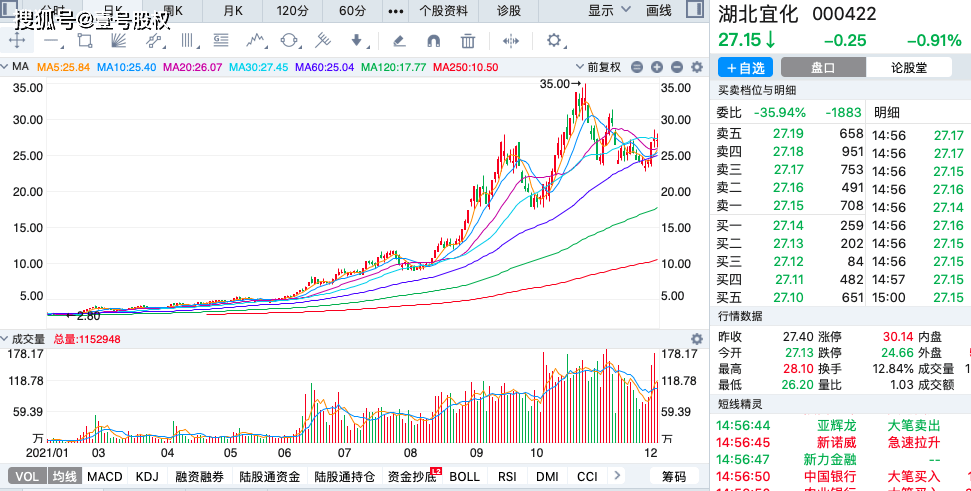This screenshot has width=971, height=491.
Task: Toggle the VOL indicator
Action: pyautogui.click(x=27, y=476)
